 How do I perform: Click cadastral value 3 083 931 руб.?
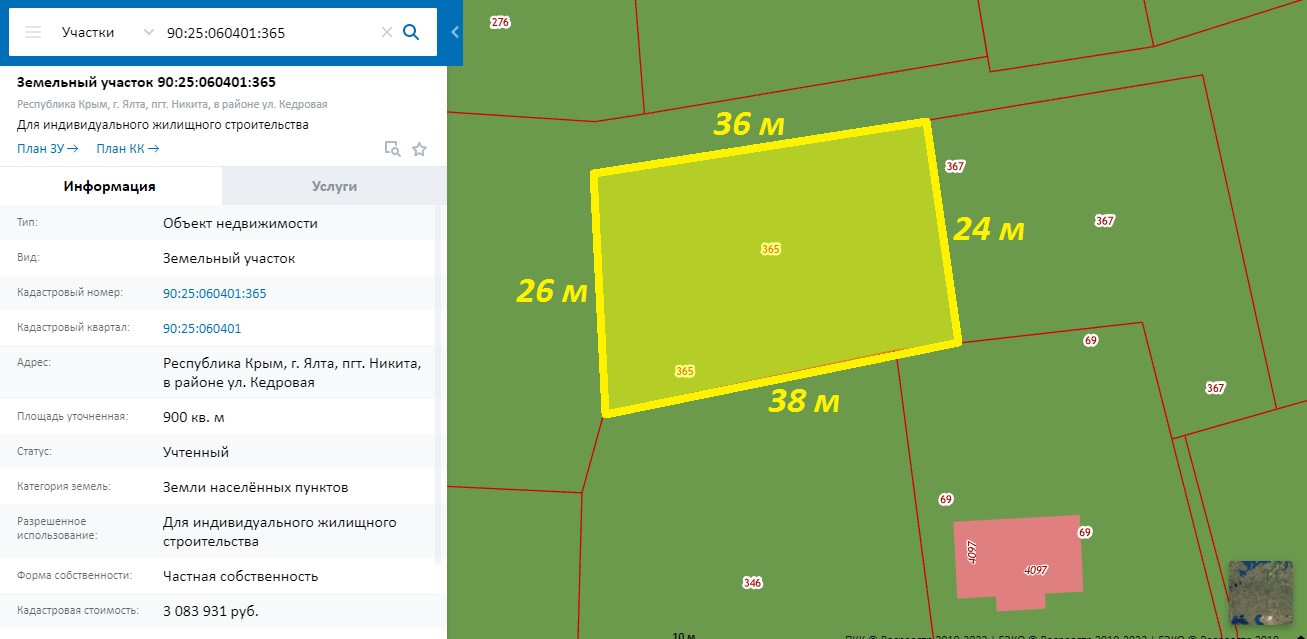click(211, 610)
